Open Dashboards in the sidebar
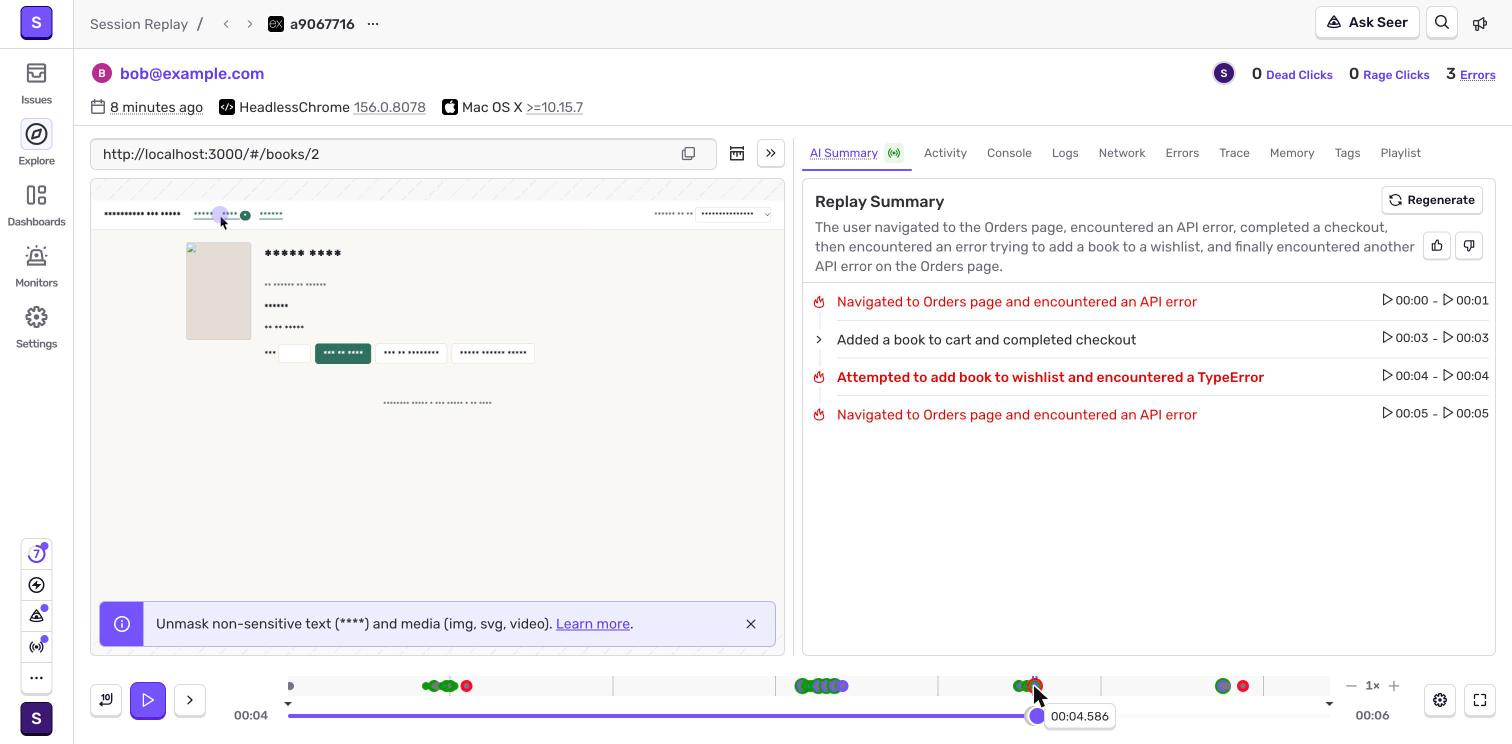This screenshot has width=1512, height=744. [x=36, y=206]
